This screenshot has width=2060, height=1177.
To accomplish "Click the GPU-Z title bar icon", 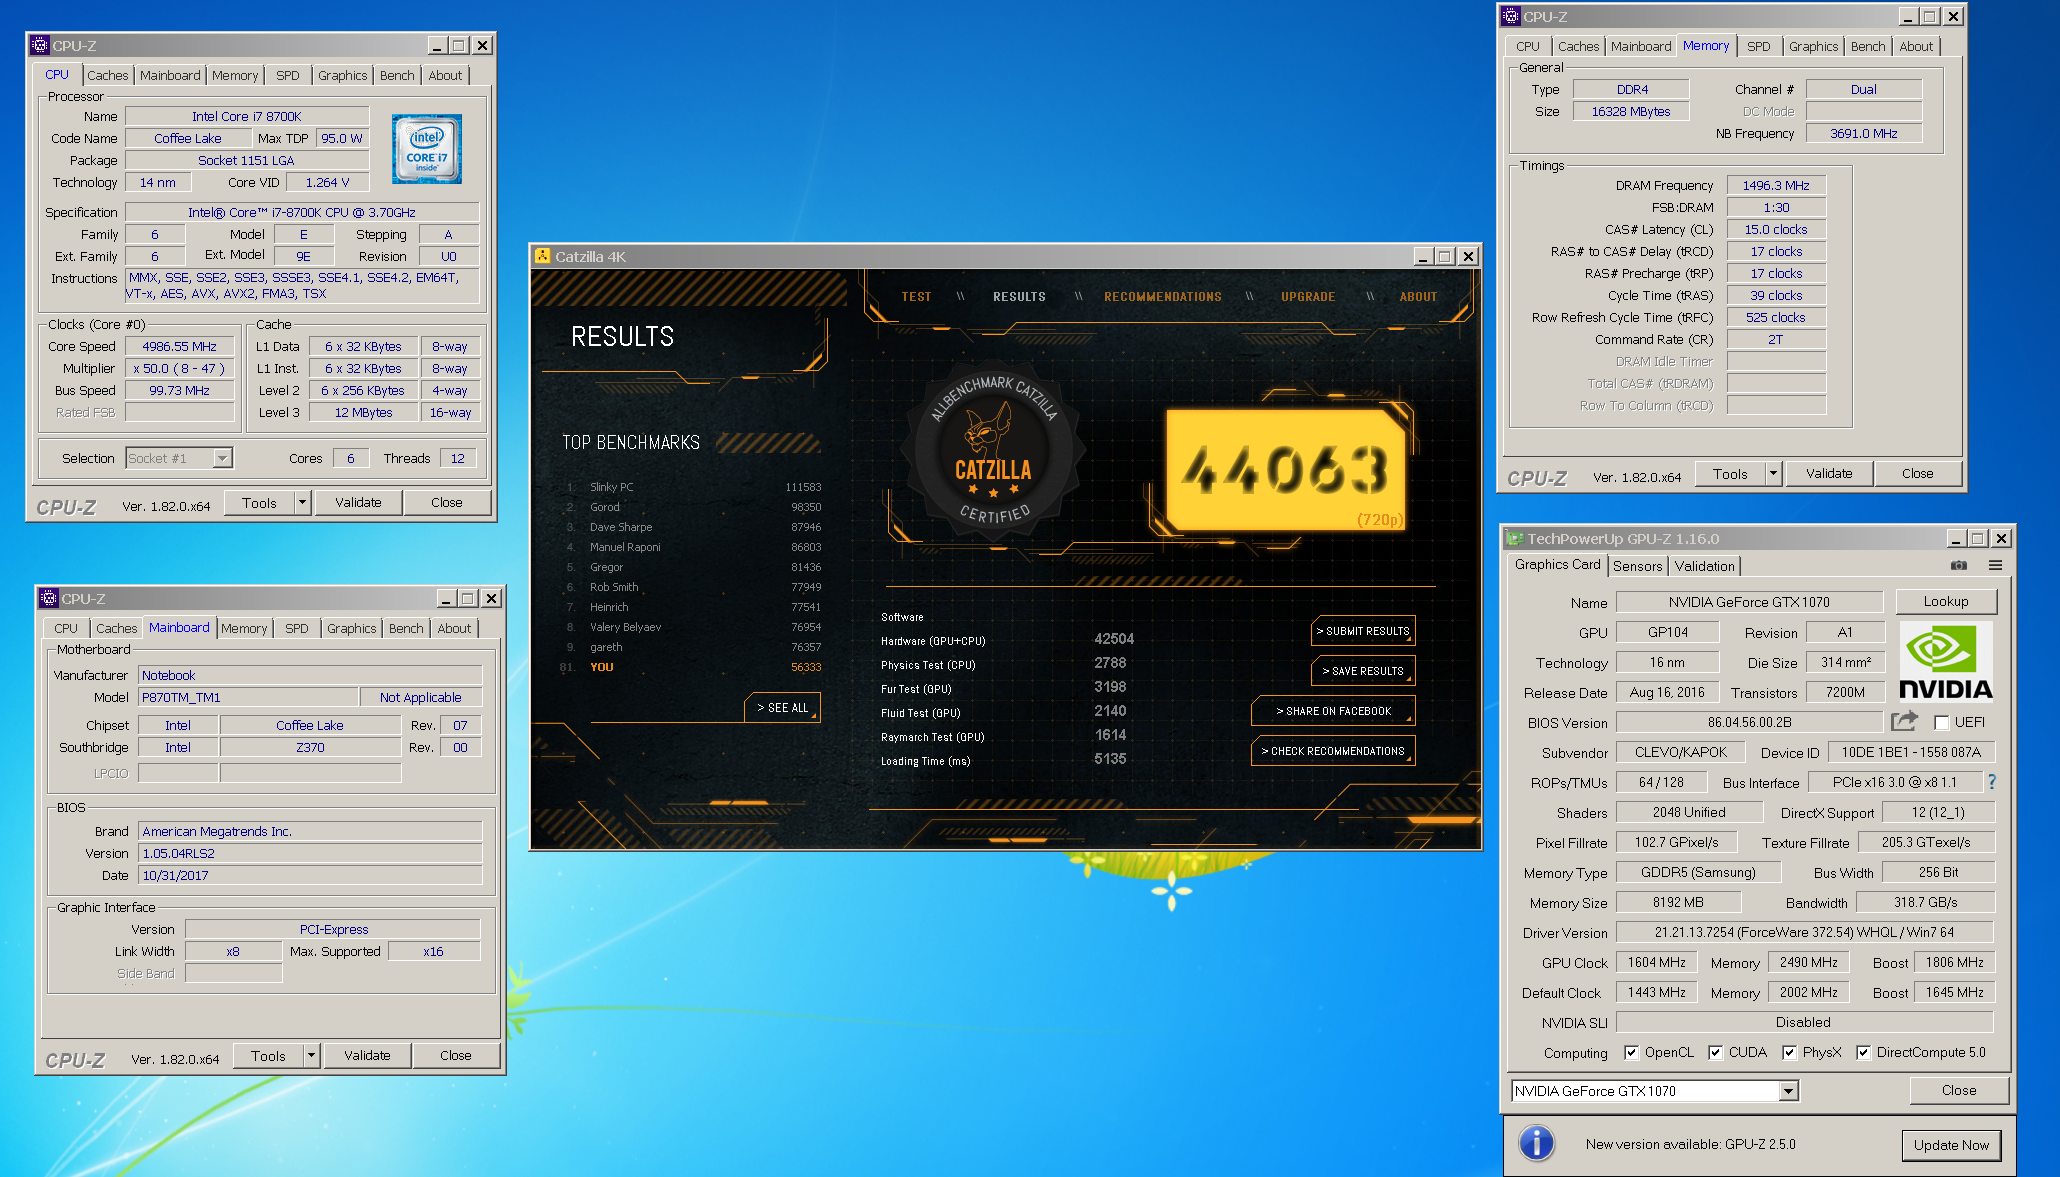I will tap(1515, 538).
